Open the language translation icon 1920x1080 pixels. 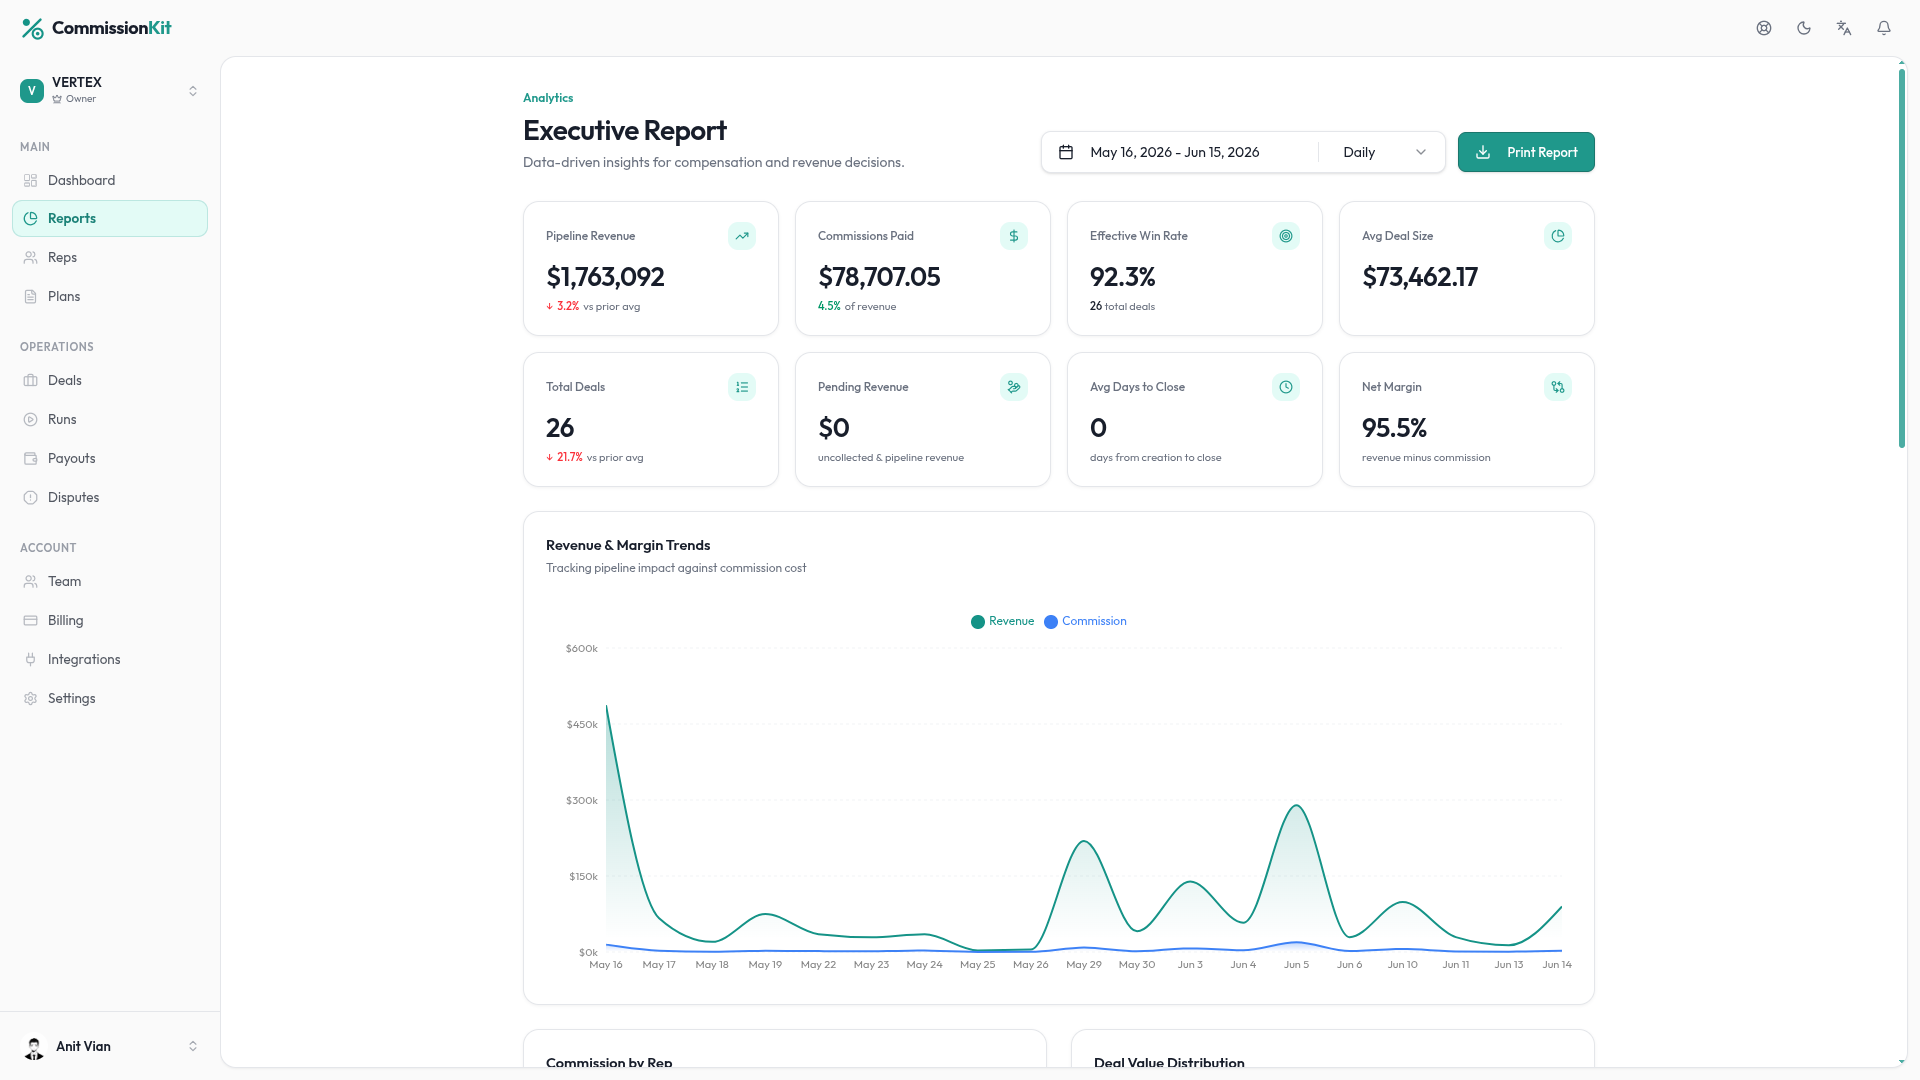1844,28
